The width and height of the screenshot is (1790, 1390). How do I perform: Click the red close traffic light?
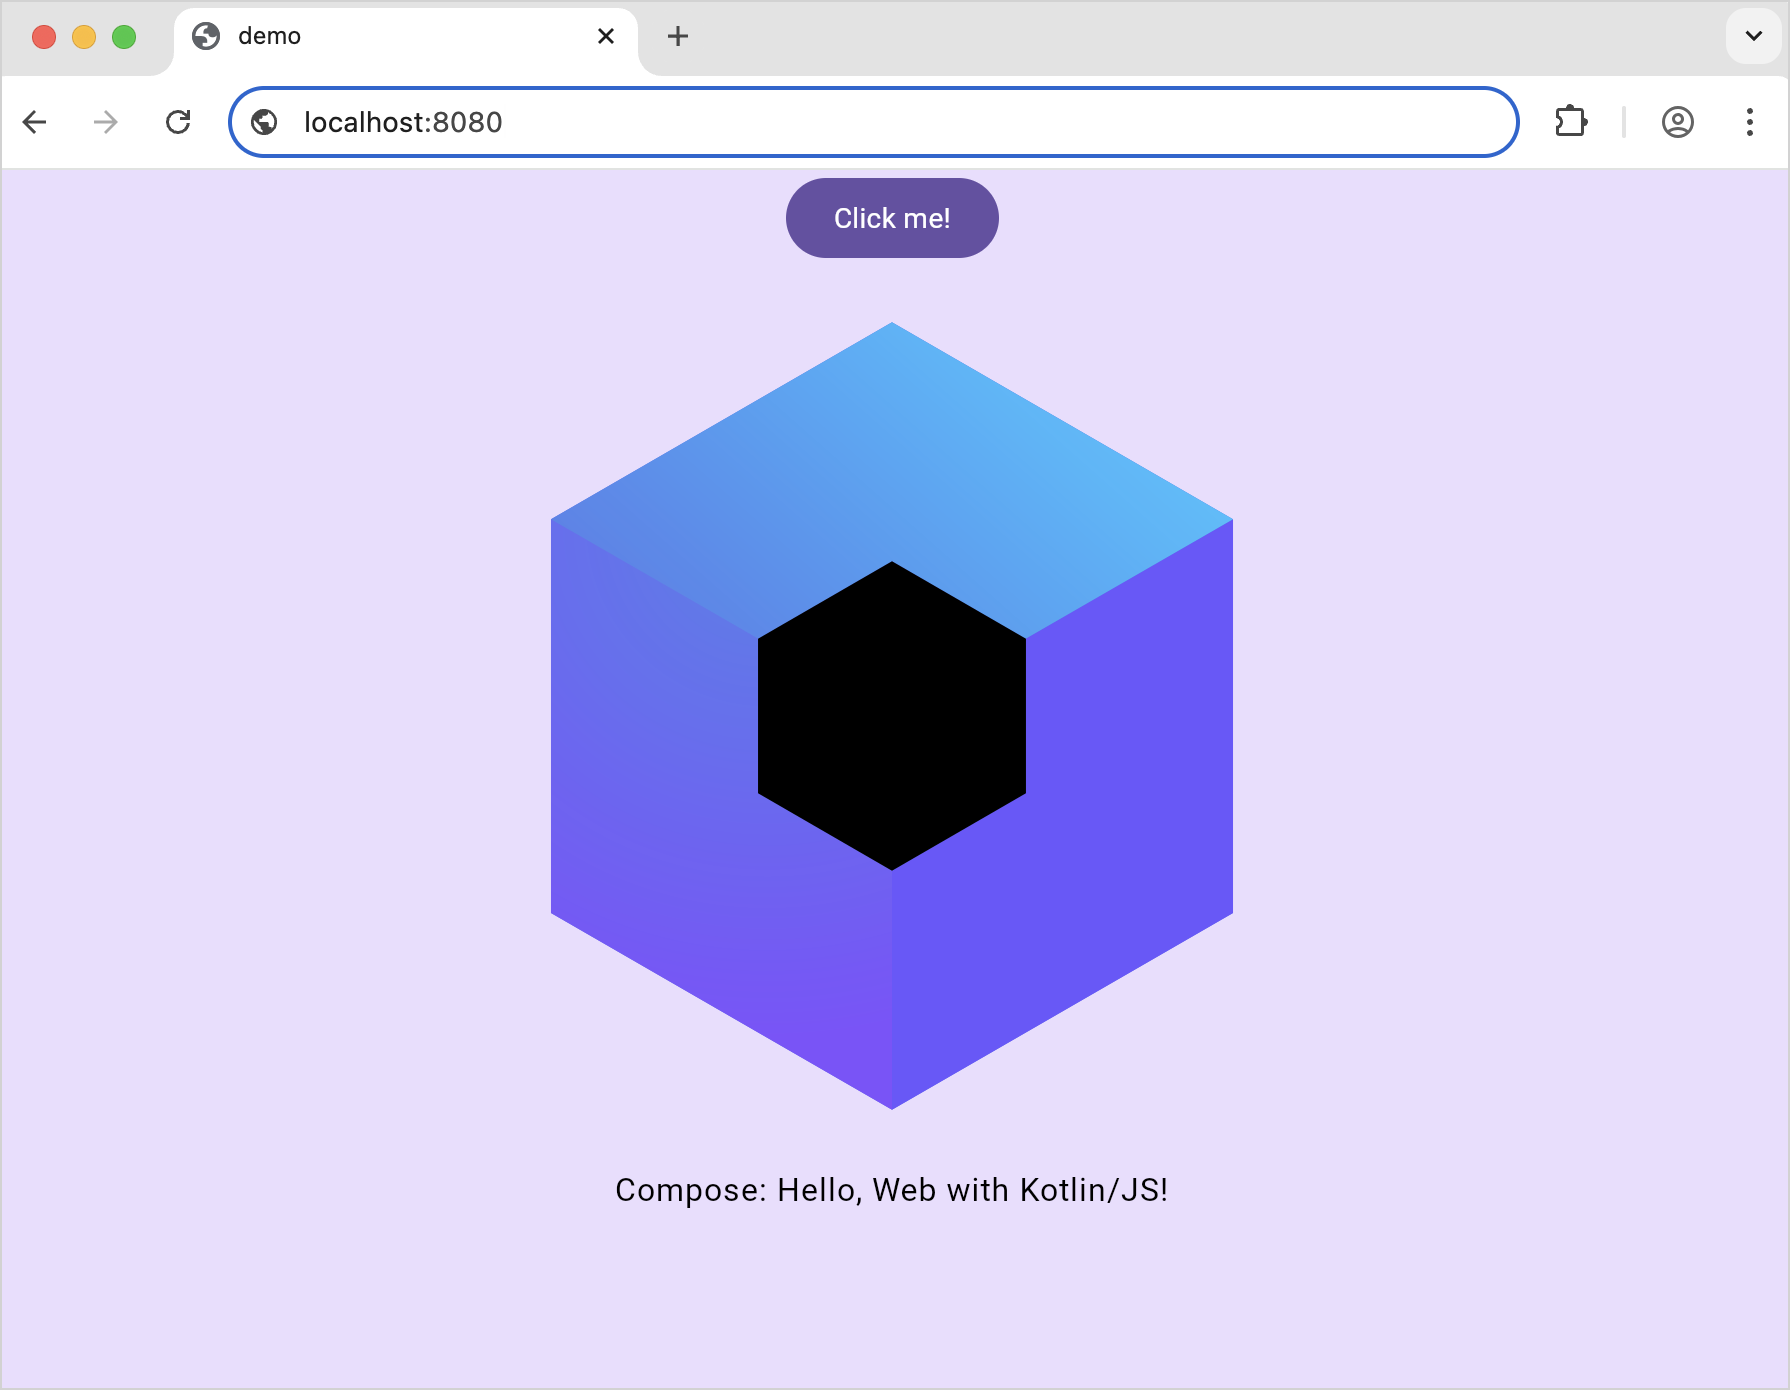click(44, 37)
